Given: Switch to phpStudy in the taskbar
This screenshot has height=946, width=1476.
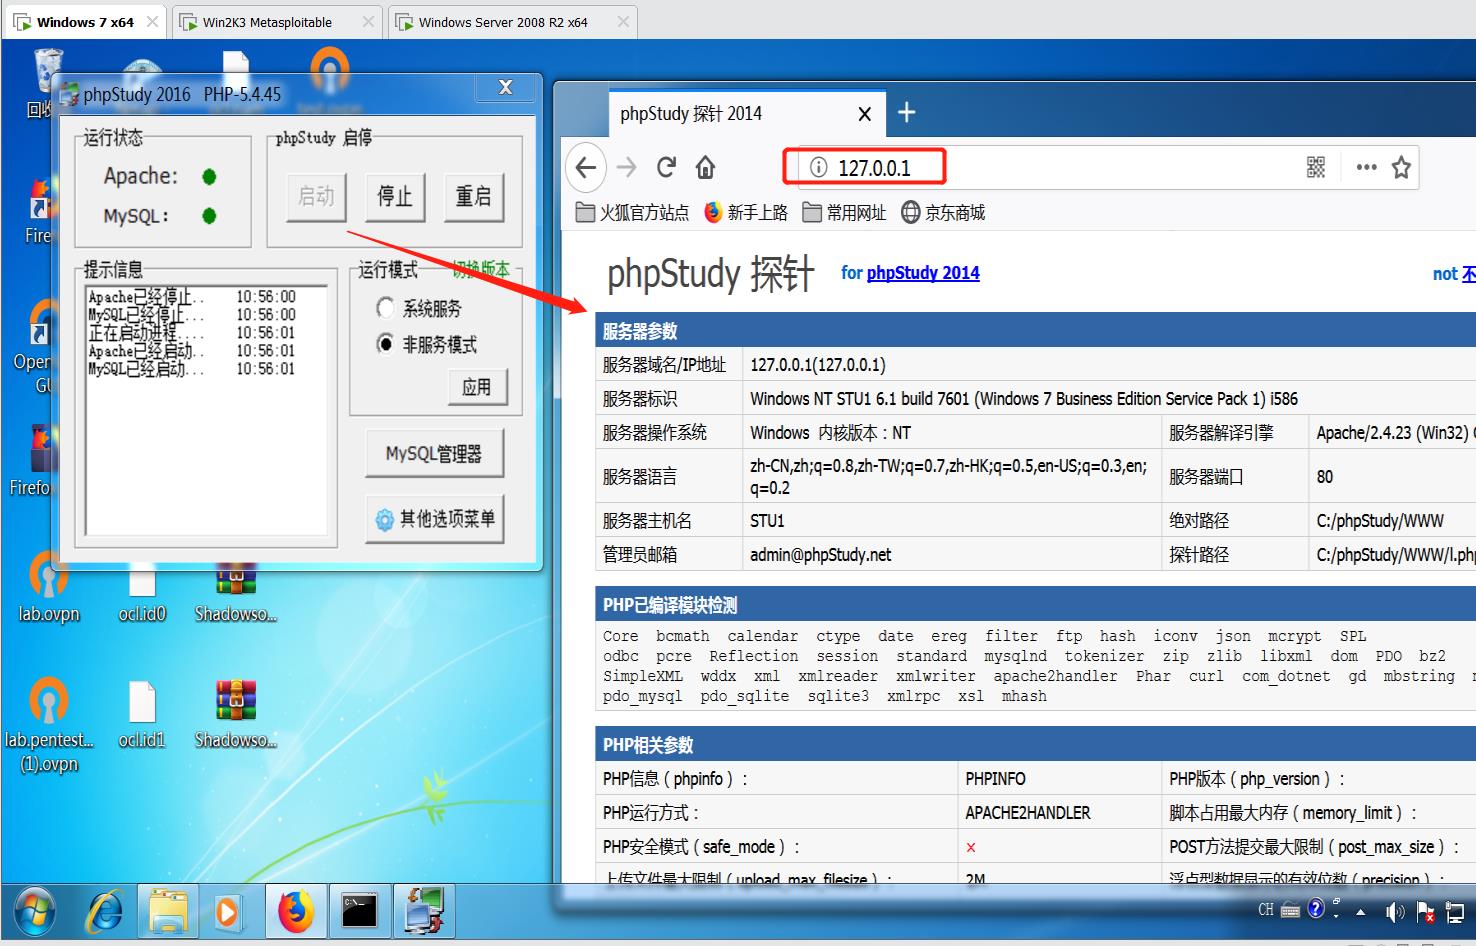Looking at the screenshot, I should pyautogui.click(x=425, y=912).
